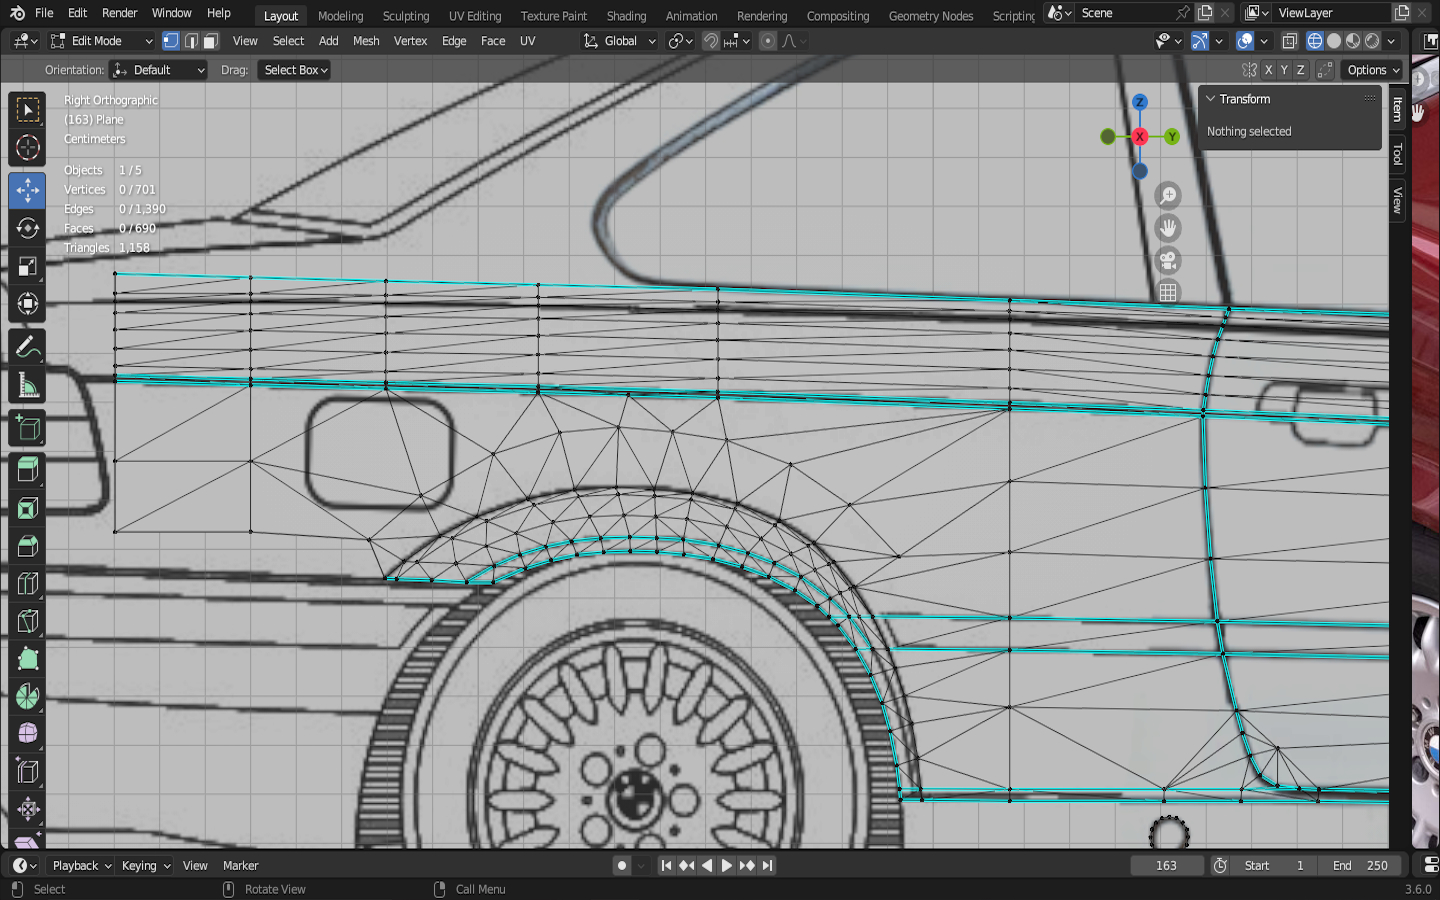Pick the Shrink/Fatten tool
Viewport: 1440px width, 900px height.
(28, 809)
